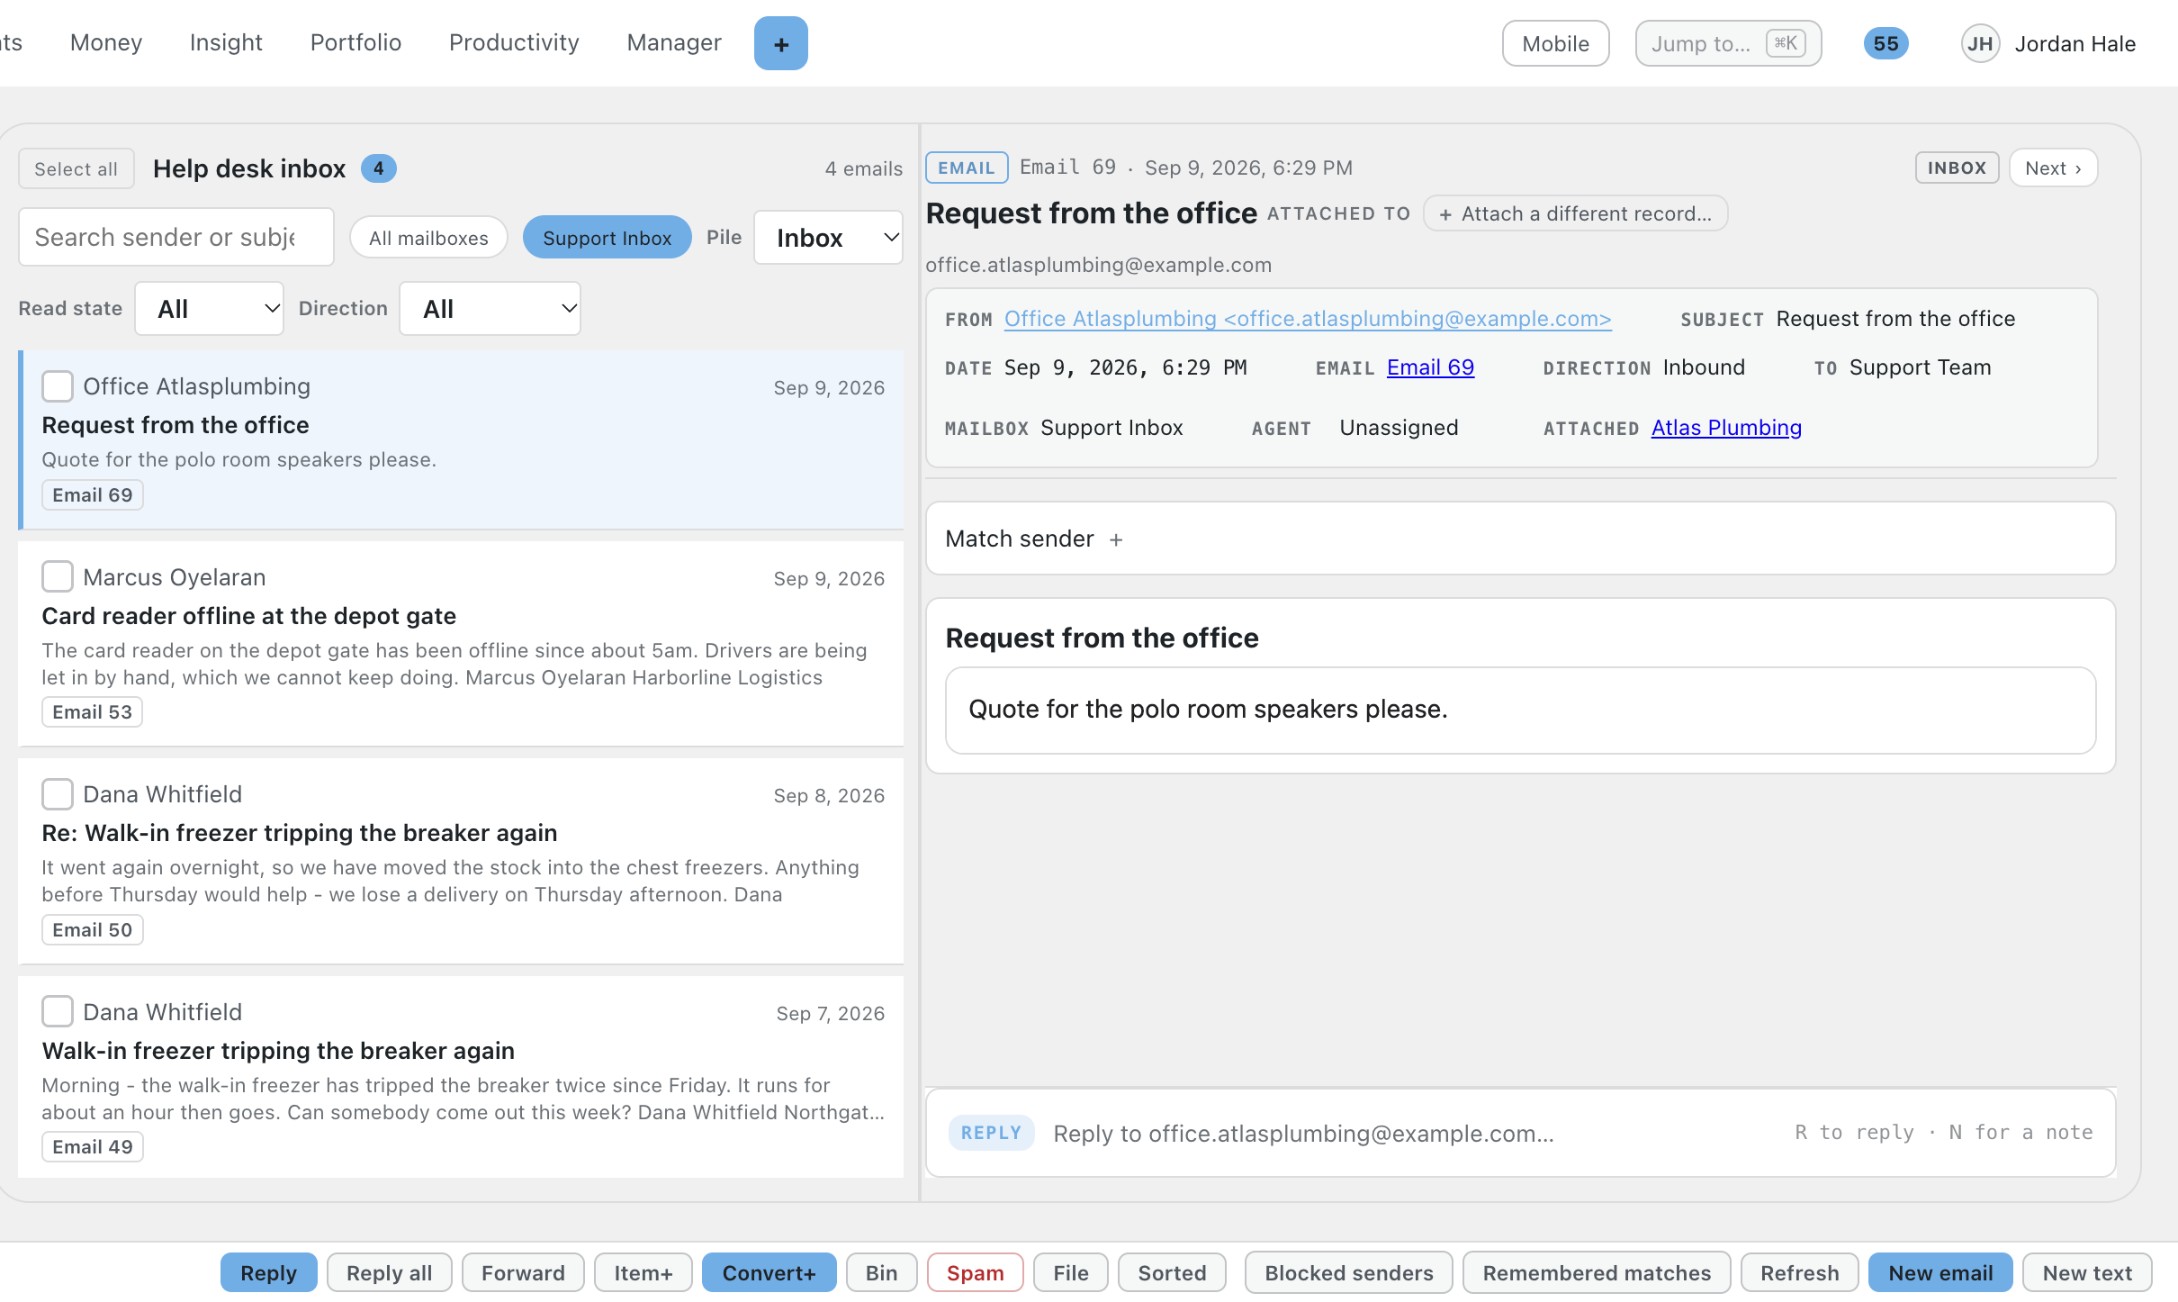Open the Productivity menu
Image resolution: width=2178 pixels, height=1302 pixels.
(514, 43)
